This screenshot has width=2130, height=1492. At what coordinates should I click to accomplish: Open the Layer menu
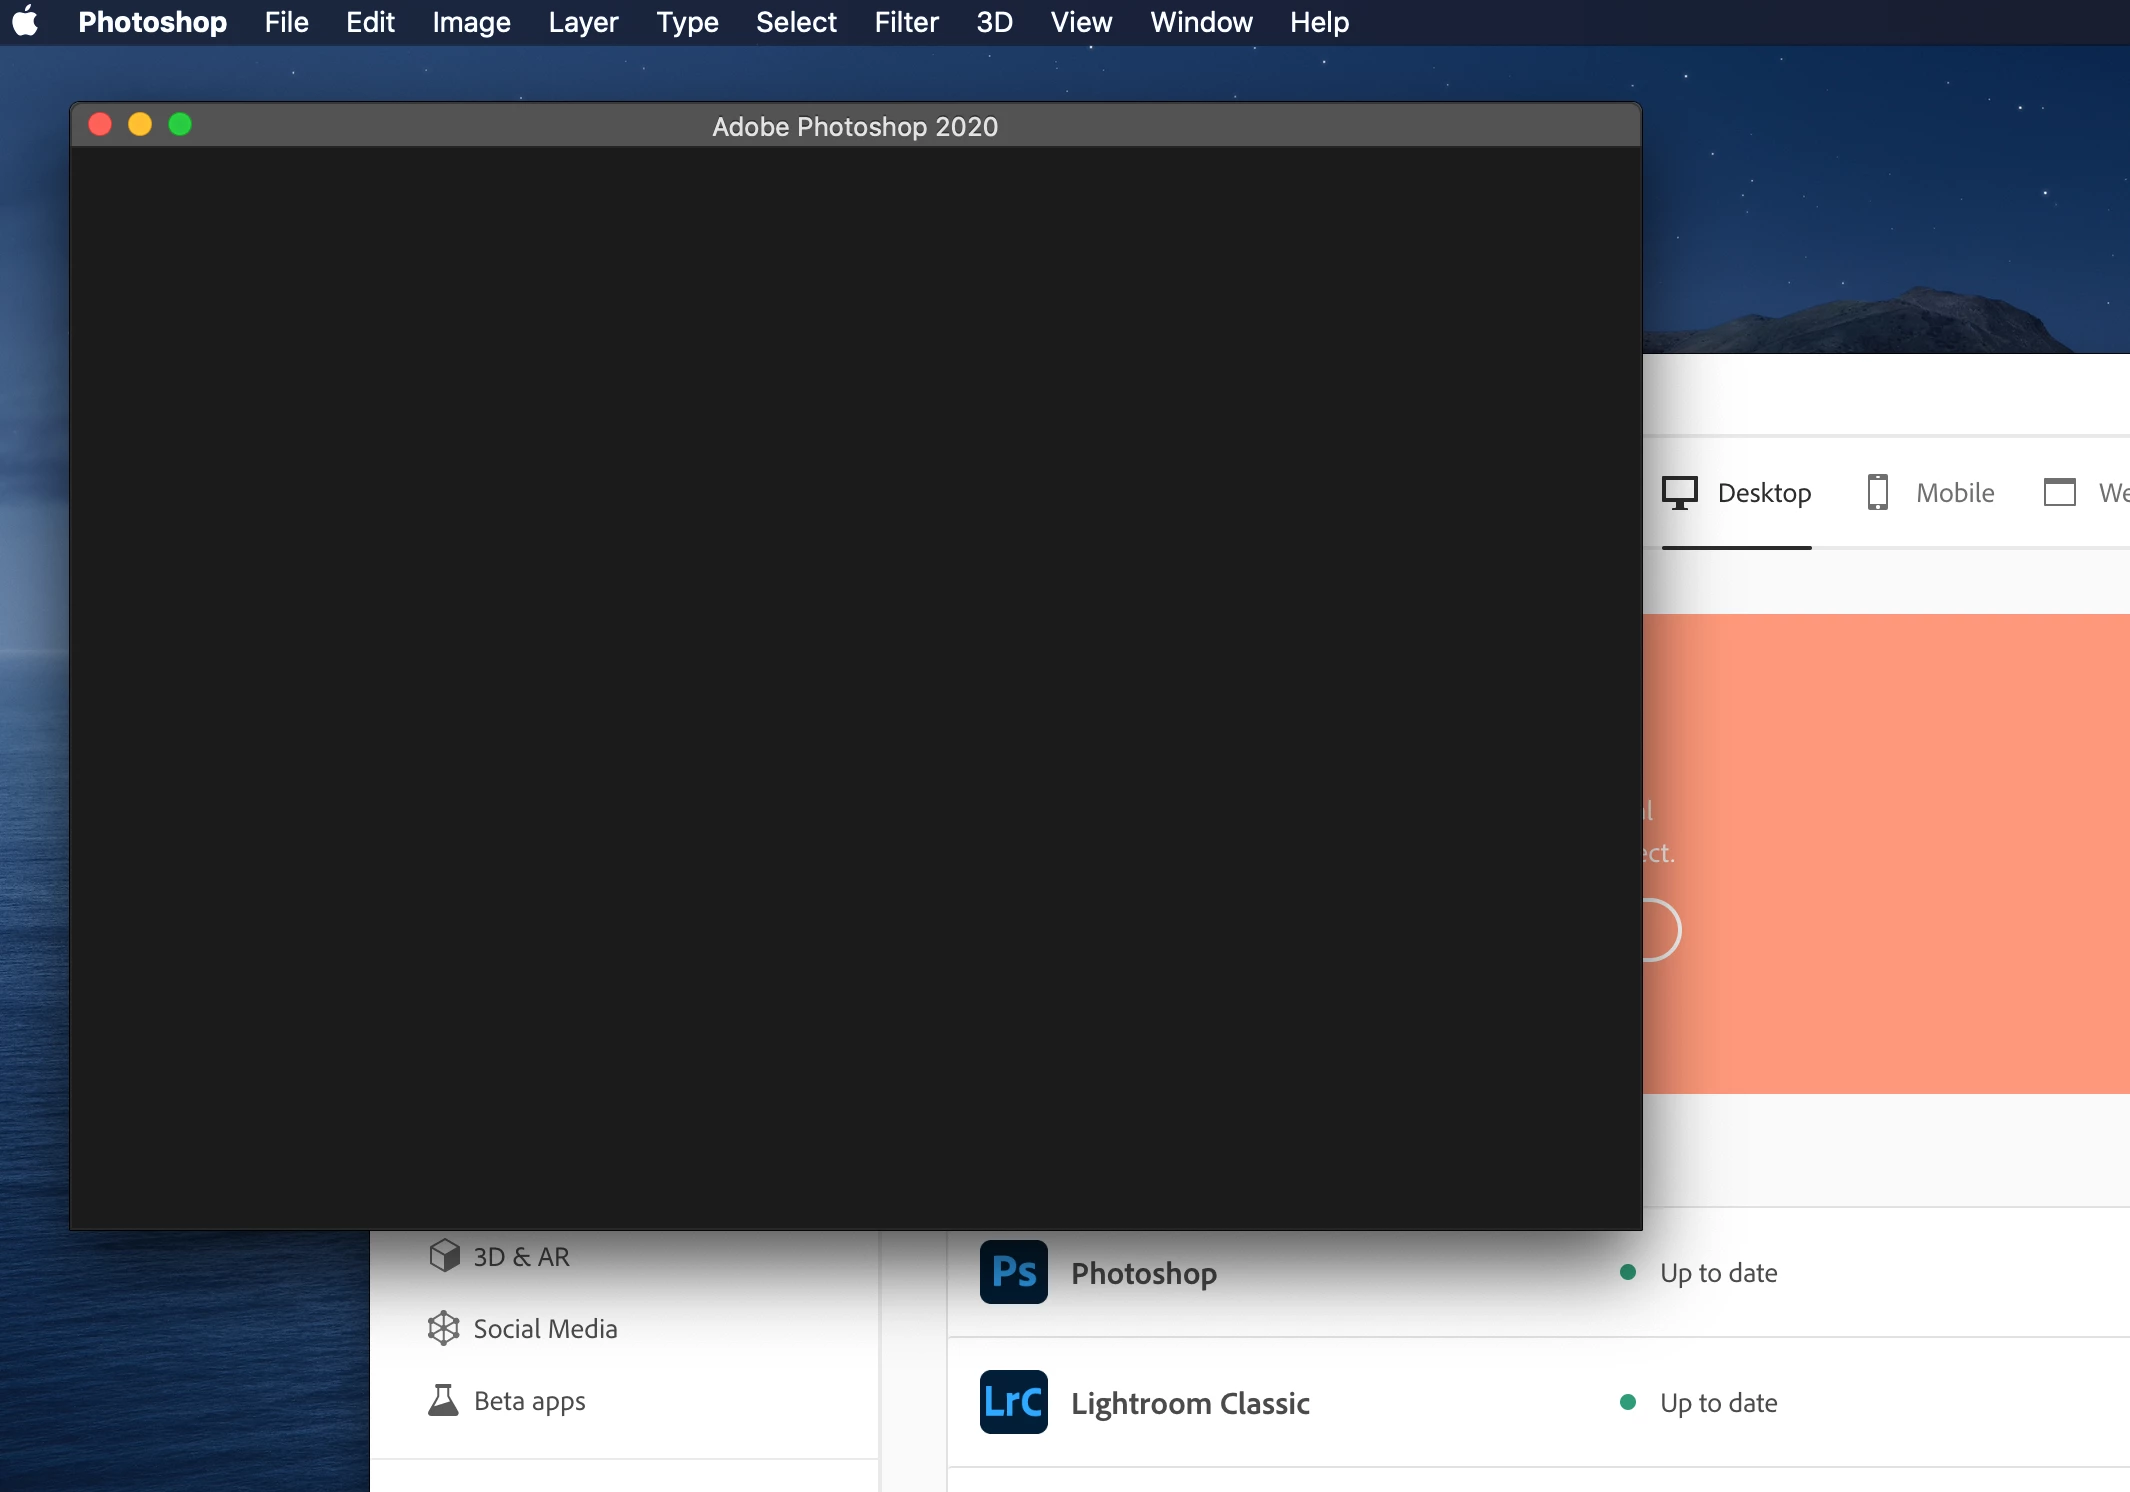pyautogui.click(x=583, y=22)
